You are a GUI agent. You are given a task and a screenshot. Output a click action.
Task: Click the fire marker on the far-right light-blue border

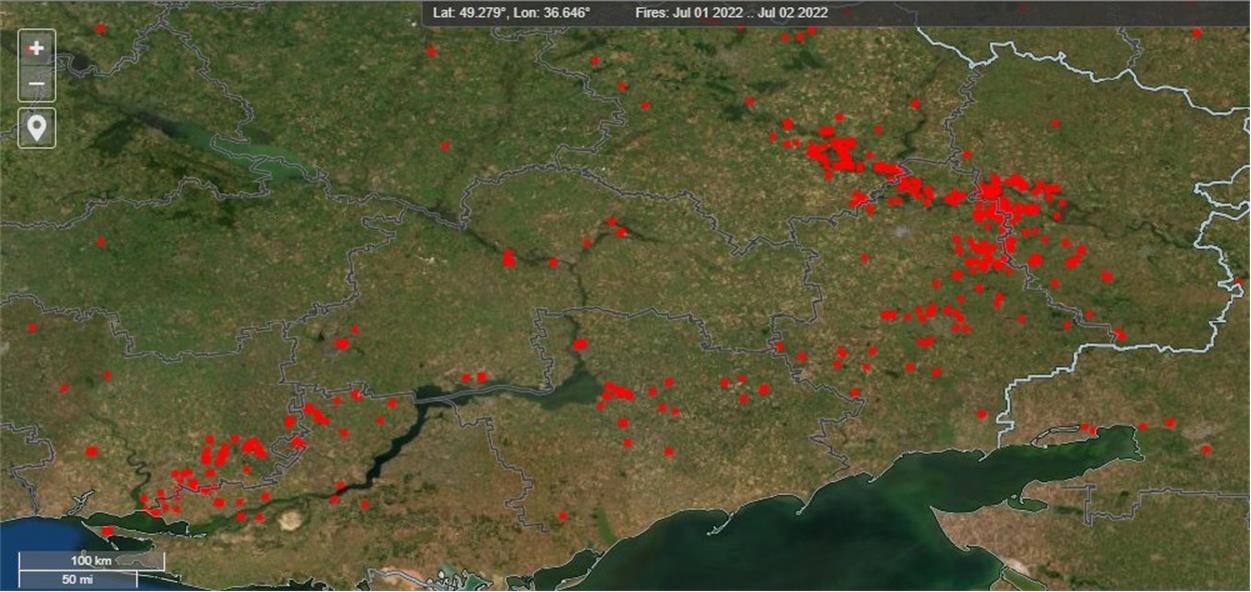coord(1237,281)
